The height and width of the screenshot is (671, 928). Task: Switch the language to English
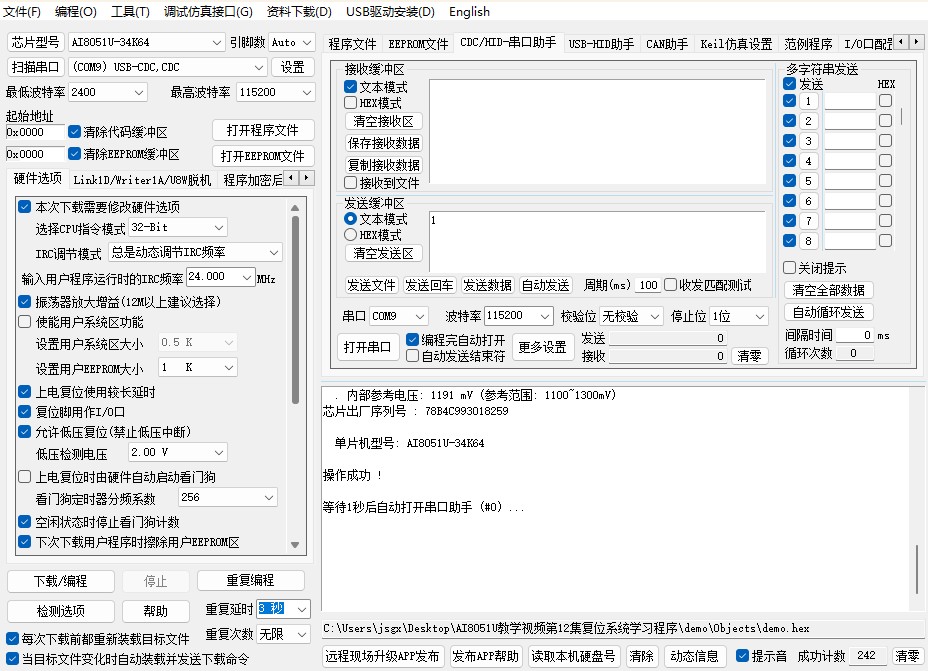[x=469, y=12]
